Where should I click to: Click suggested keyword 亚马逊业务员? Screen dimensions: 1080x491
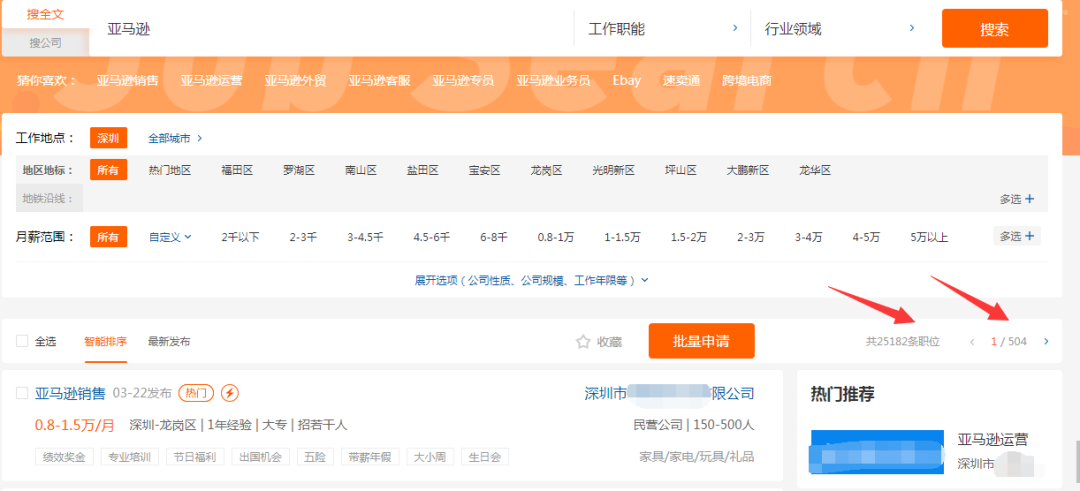tap(553, 81)
